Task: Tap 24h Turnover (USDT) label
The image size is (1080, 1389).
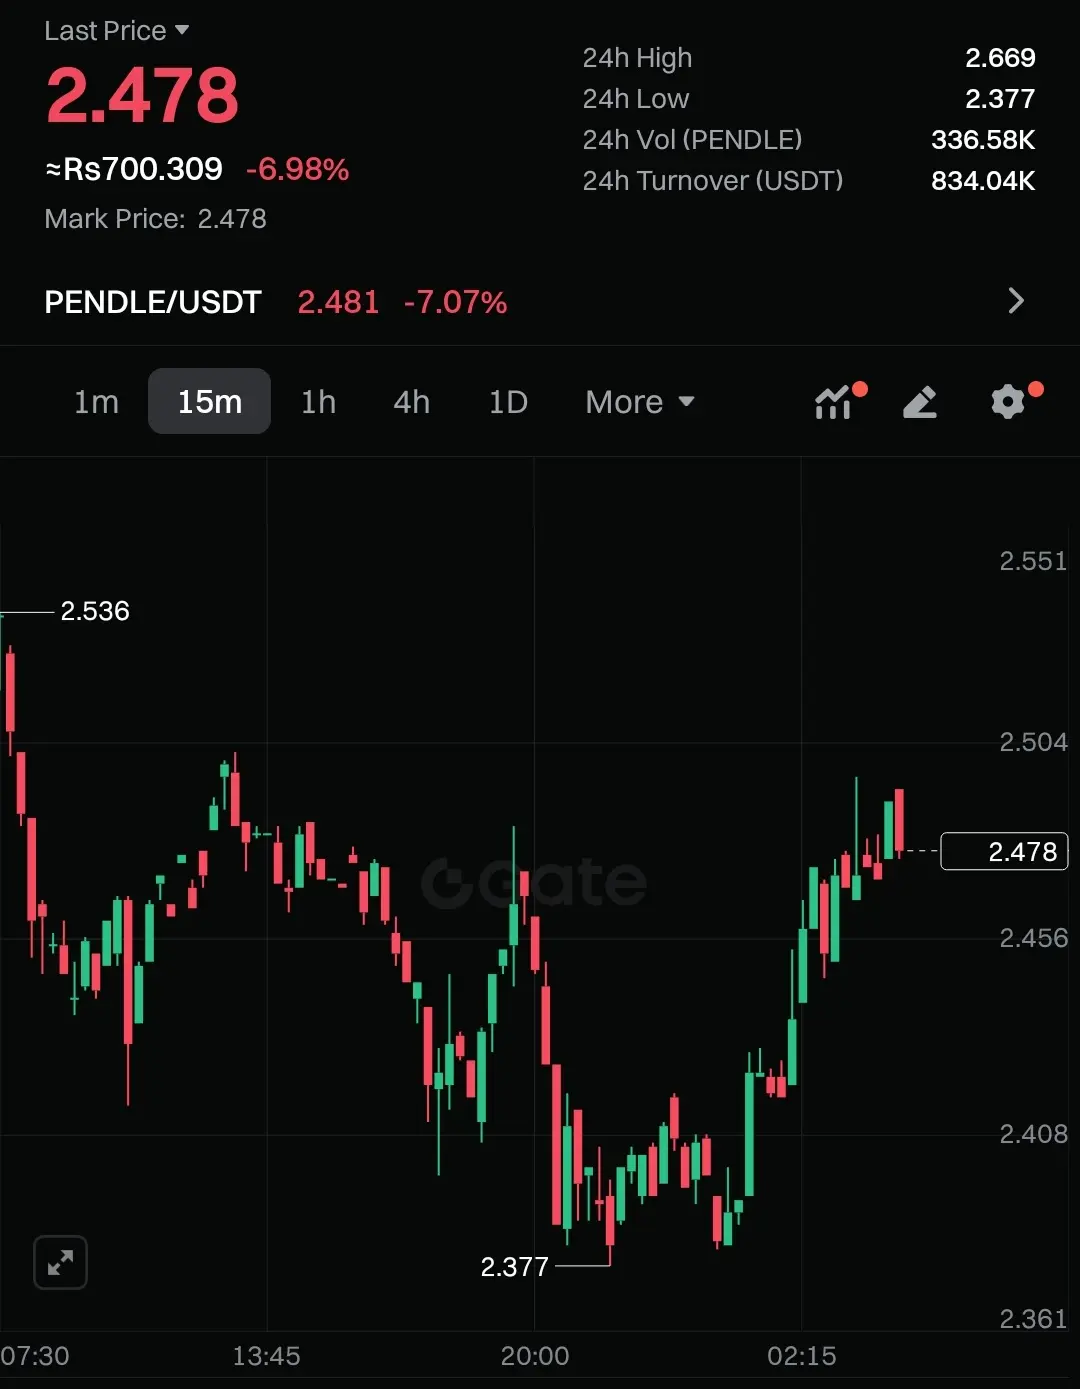Action: [713, 181]
